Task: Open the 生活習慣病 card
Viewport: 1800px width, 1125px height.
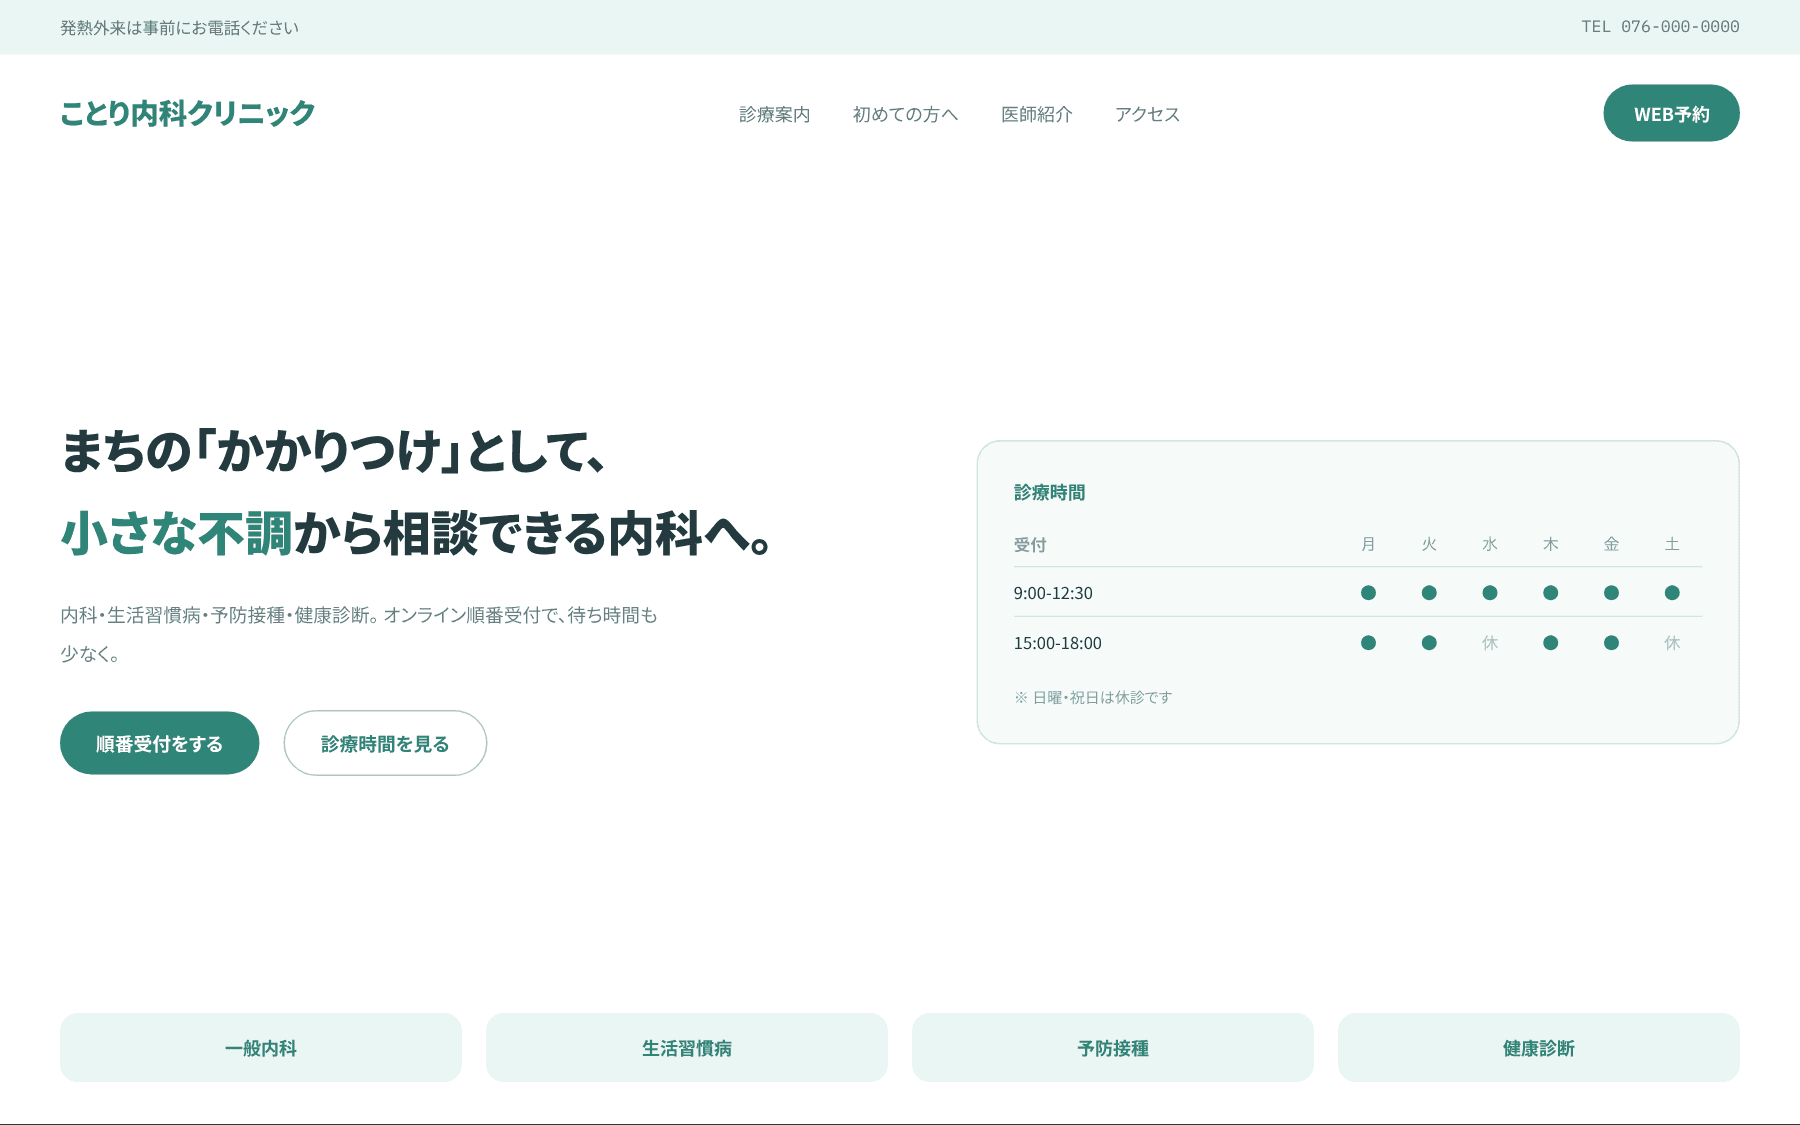Action: pos(687,1048)
